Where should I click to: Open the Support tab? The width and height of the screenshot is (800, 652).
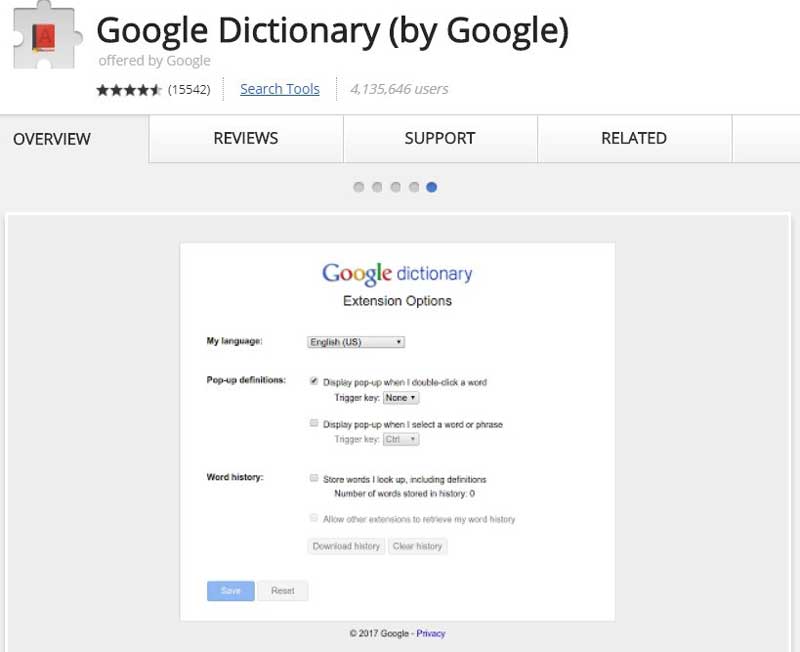point(440,138)
